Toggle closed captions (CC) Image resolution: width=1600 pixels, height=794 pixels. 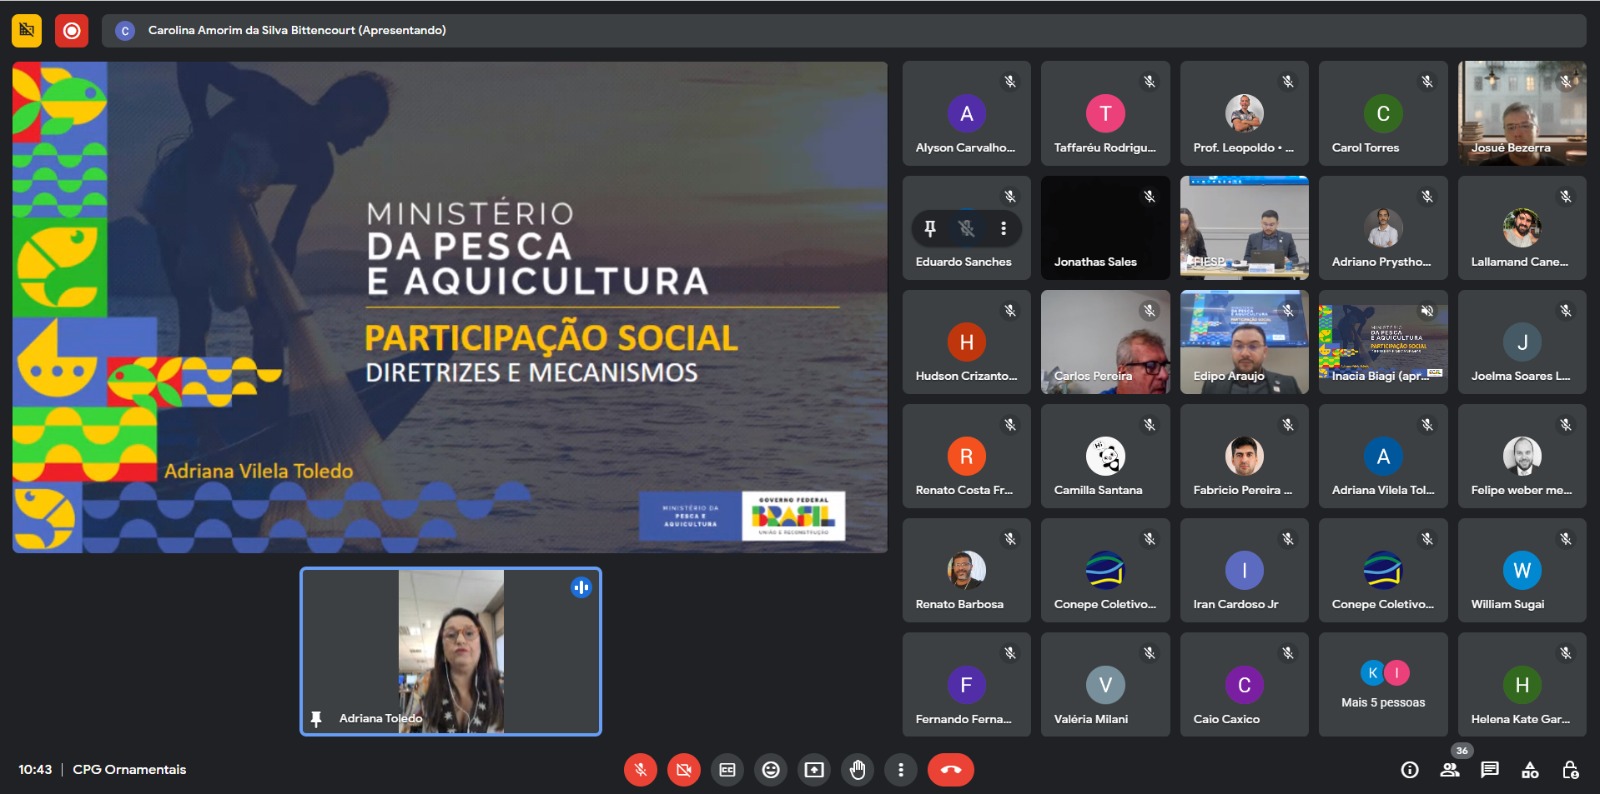[727, 769]
